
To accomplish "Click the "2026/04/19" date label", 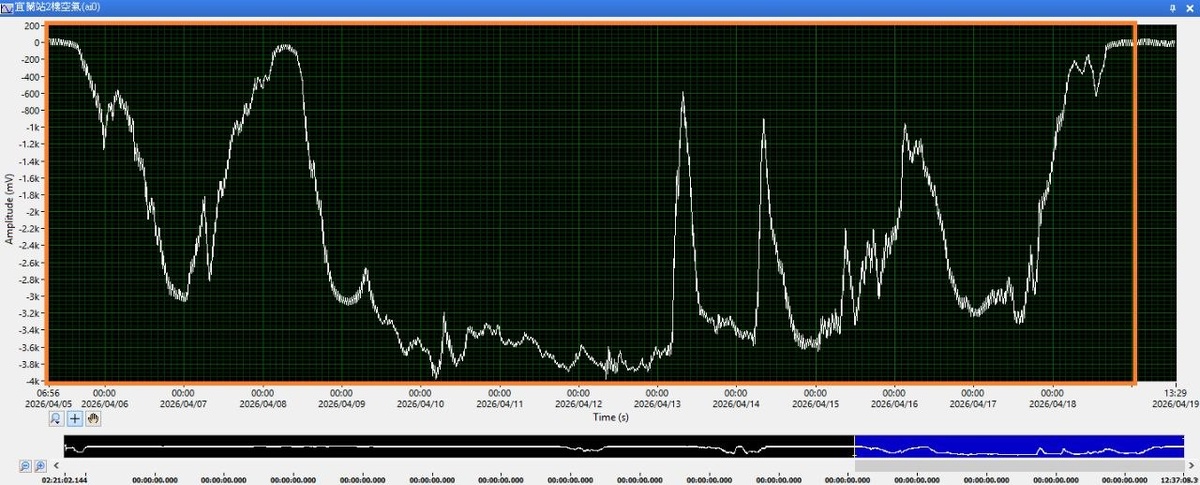I will click(x=1176, y=403).
